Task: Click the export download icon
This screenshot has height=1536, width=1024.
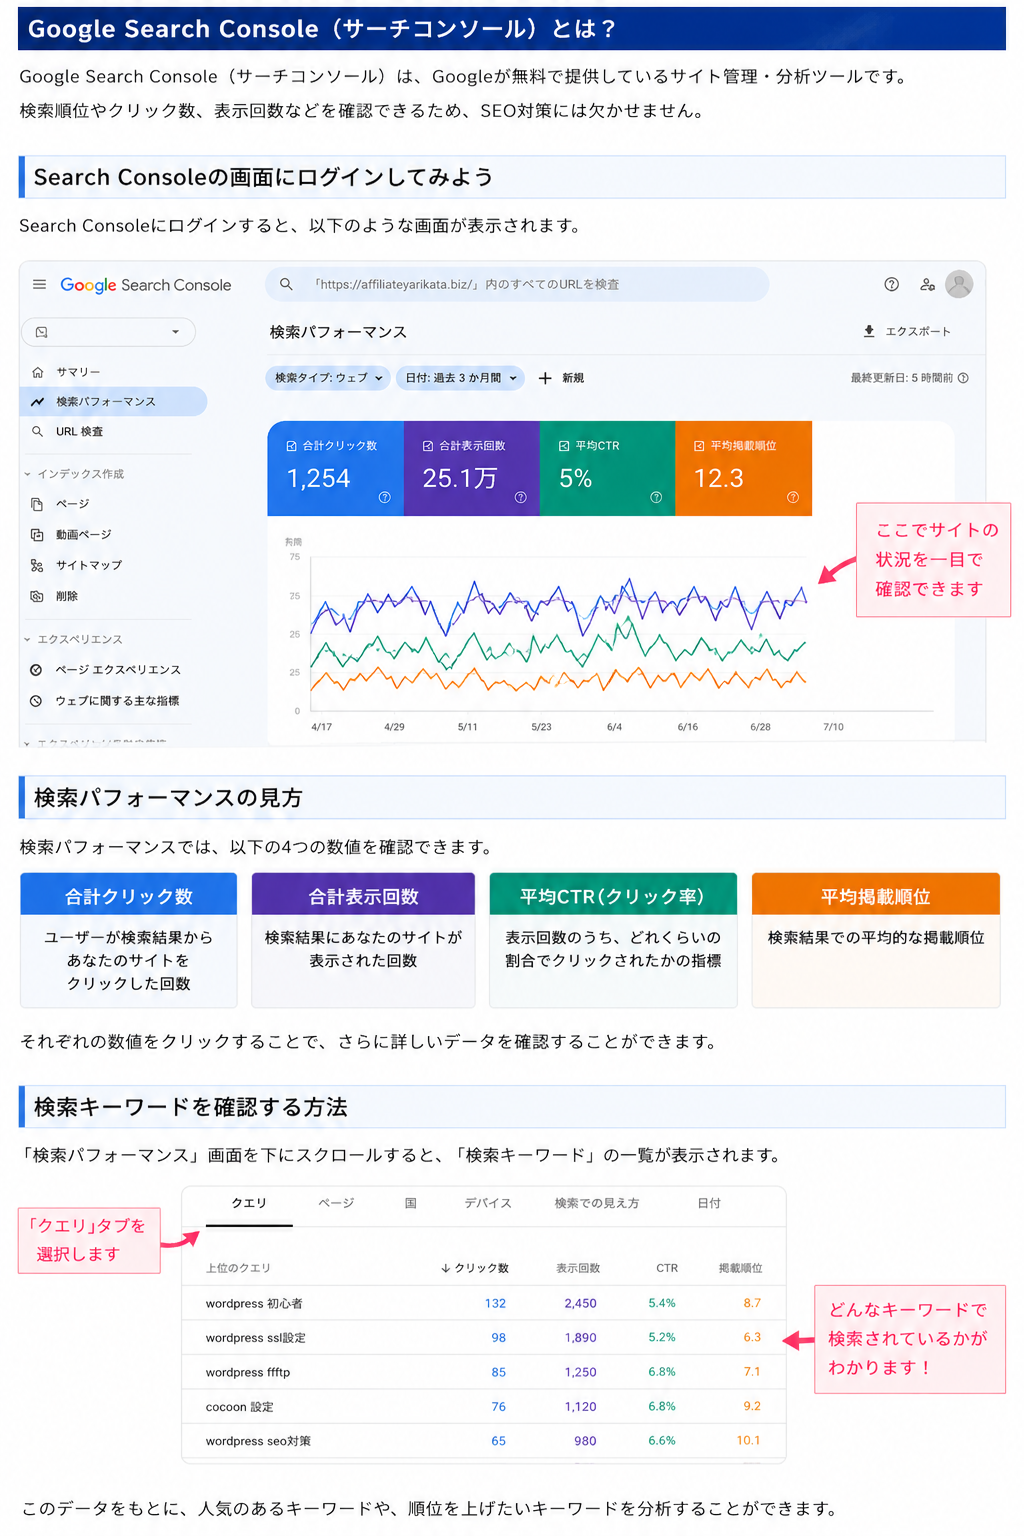Action: point(869,331)
